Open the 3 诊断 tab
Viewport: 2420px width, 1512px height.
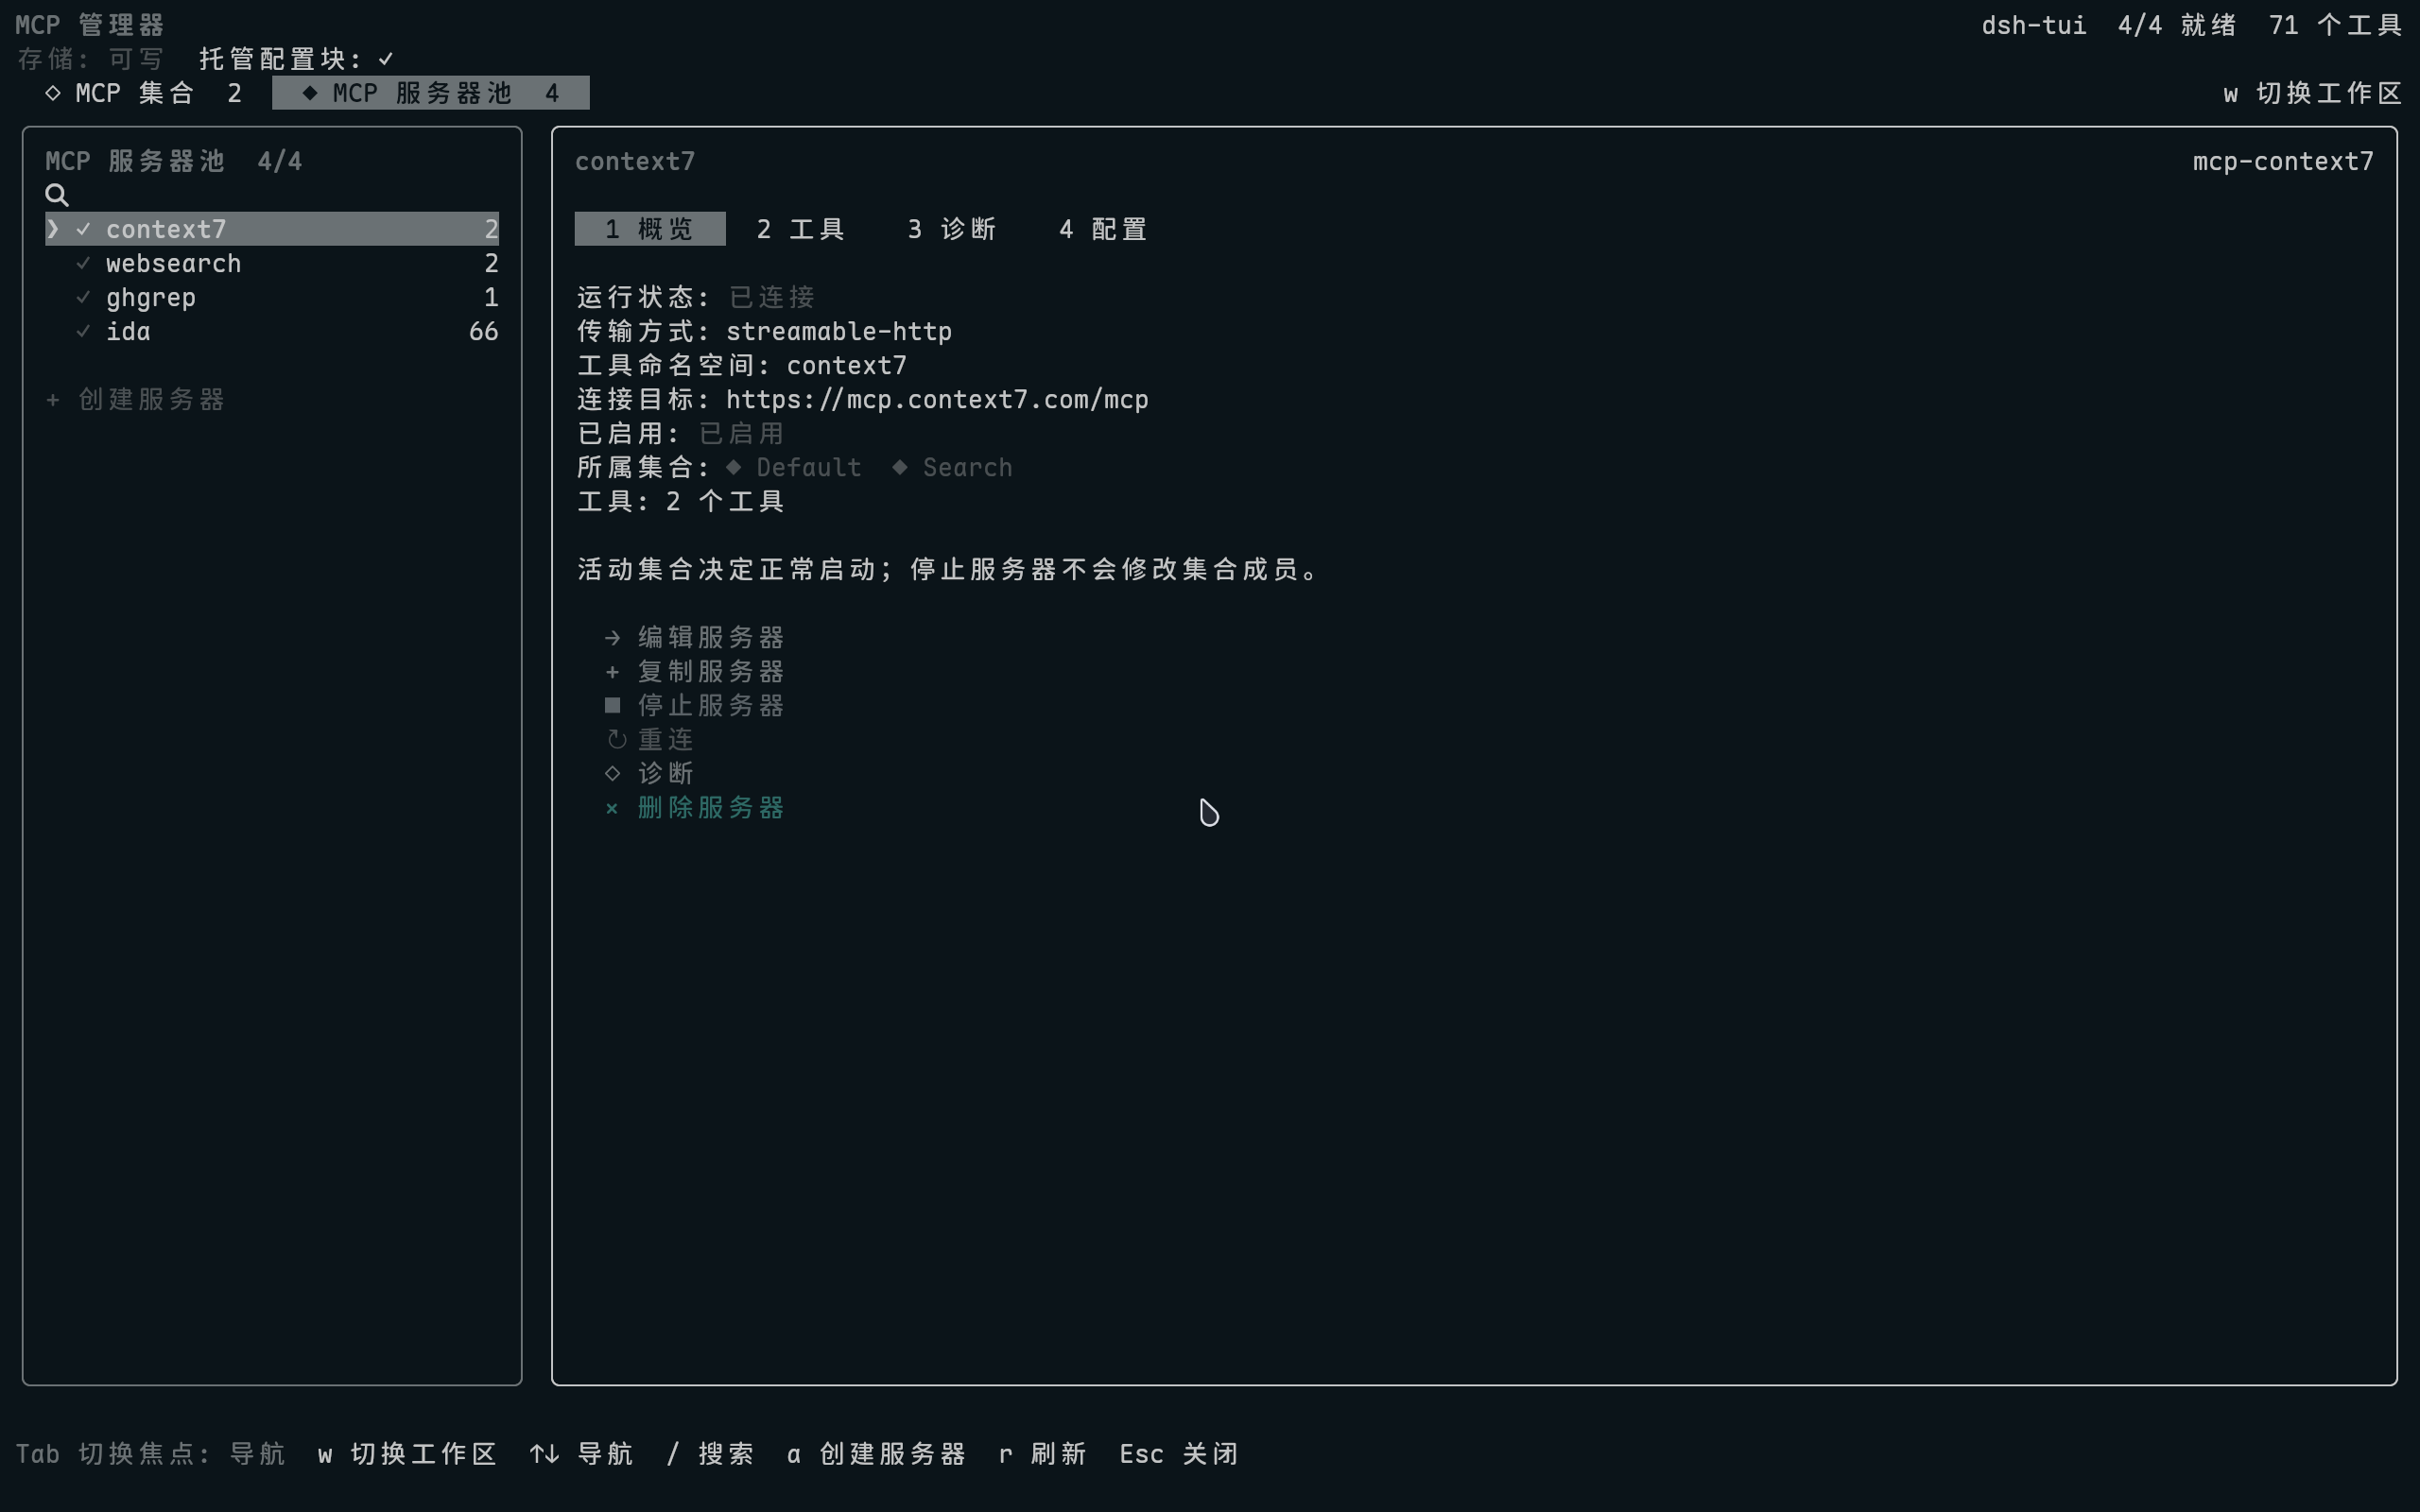coord(952,229)
